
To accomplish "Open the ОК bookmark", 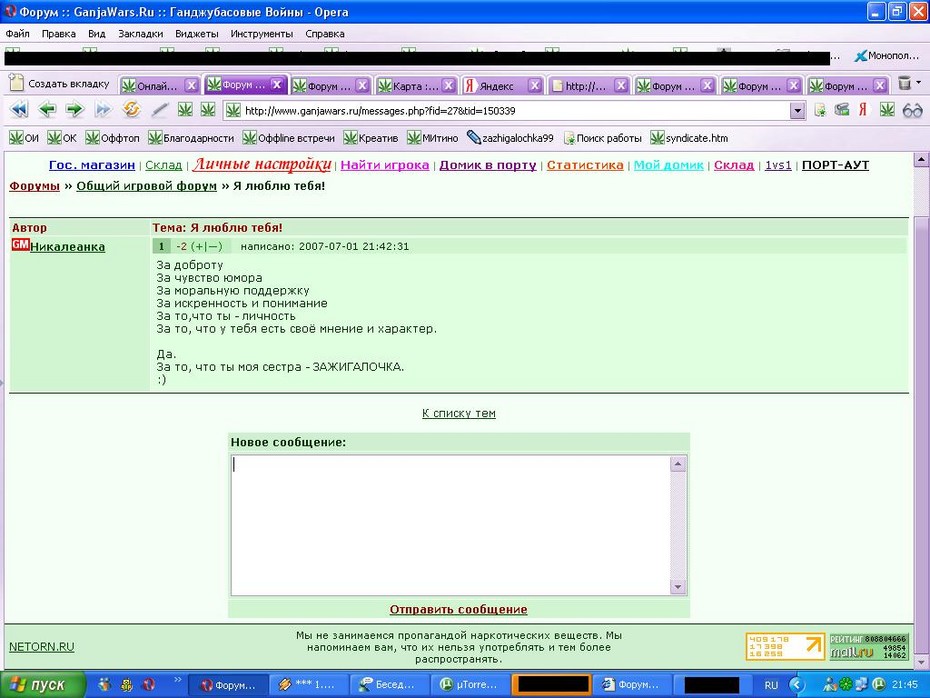I will point(62,138).
